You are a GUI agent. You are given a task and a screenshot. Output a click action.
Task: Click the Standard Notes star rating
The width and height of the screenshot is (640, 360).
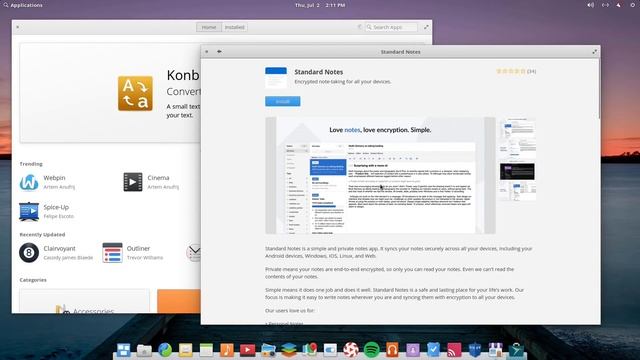(510, 71)
